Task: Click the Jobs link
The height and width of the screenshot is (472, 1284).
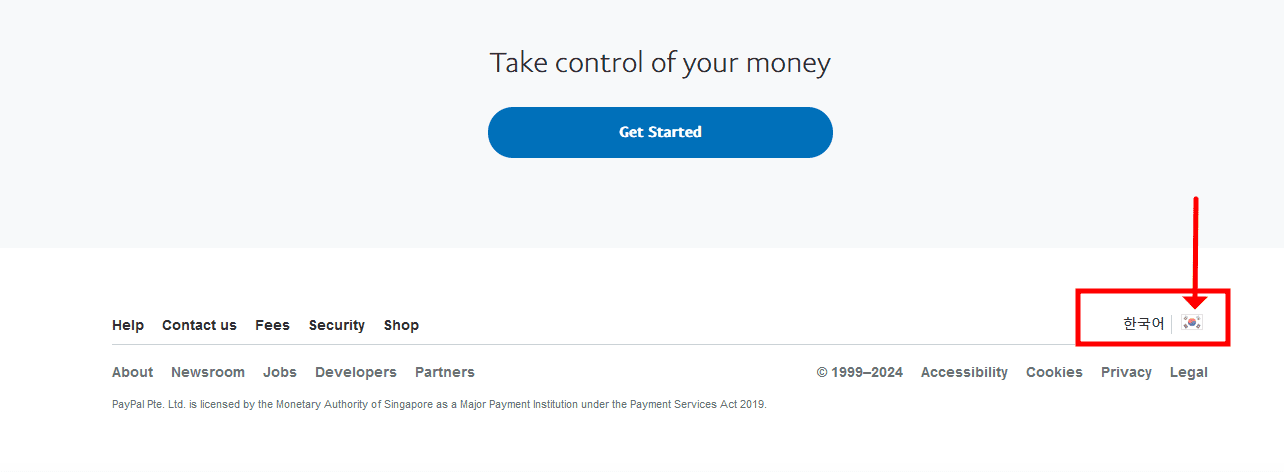Action: coord(280,372)
